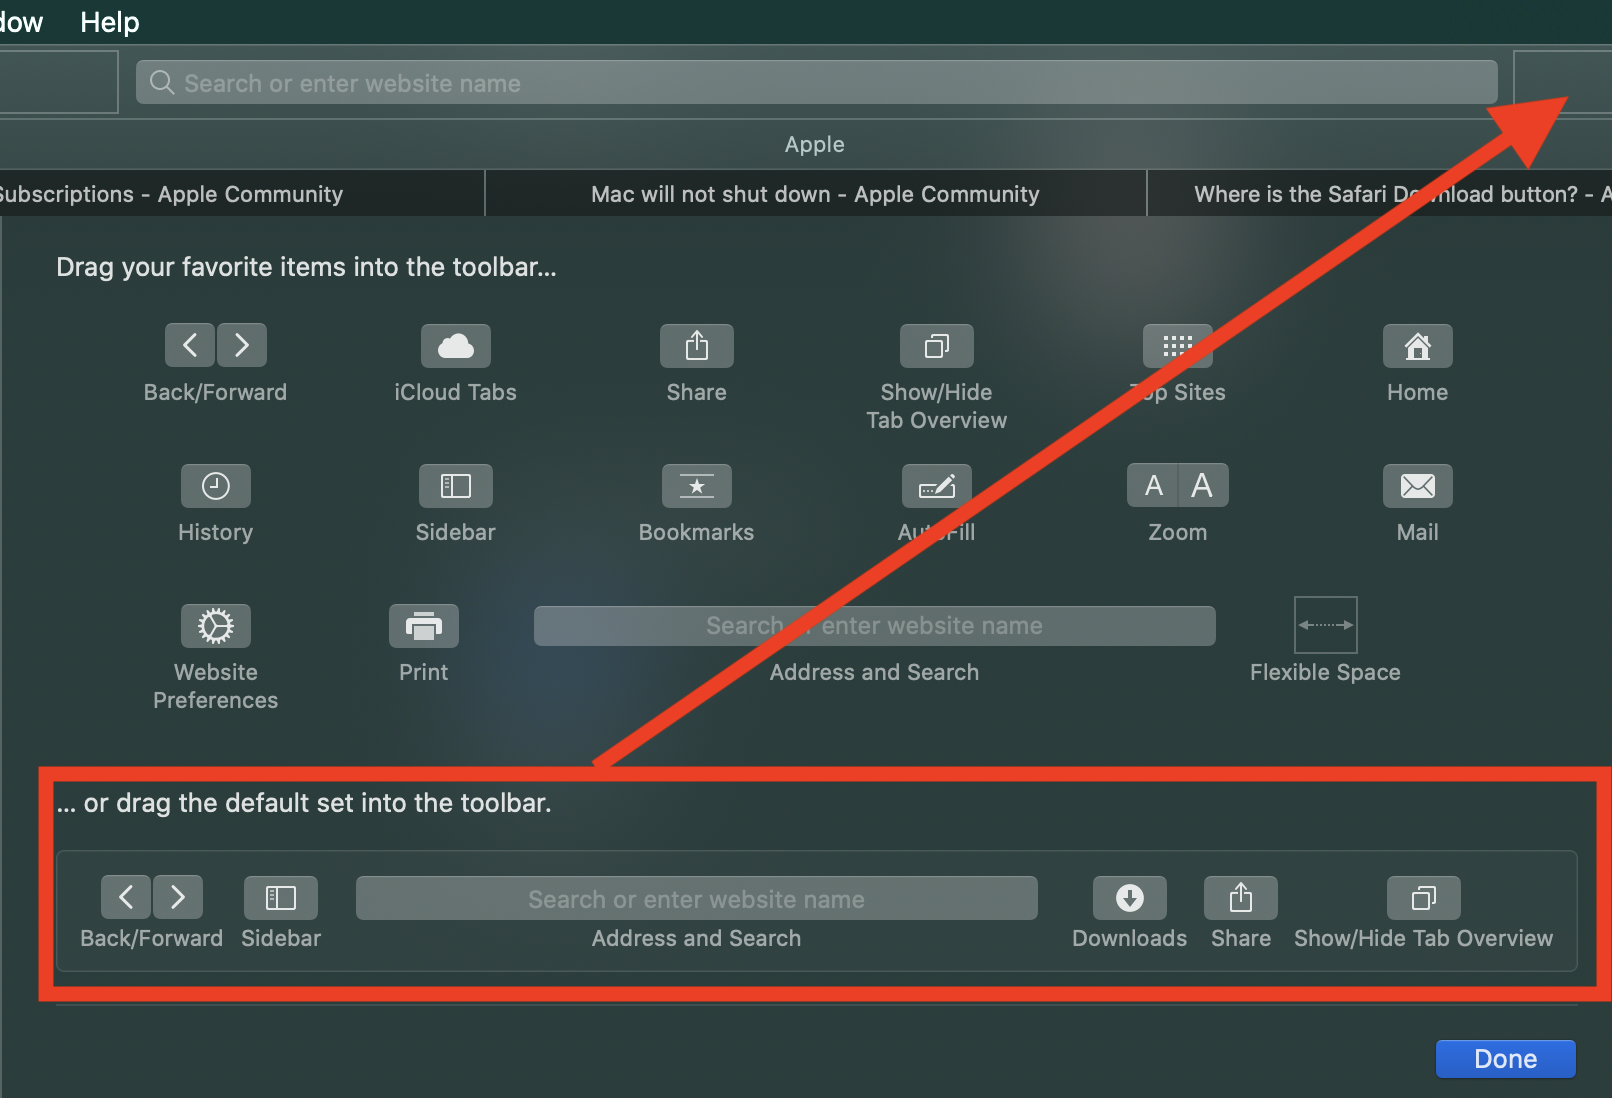Image resolution: width=1612 pixels, height=1098 pixels.
Task: Click the Back arrow in the favorite items palette
Action: point(190,345)
